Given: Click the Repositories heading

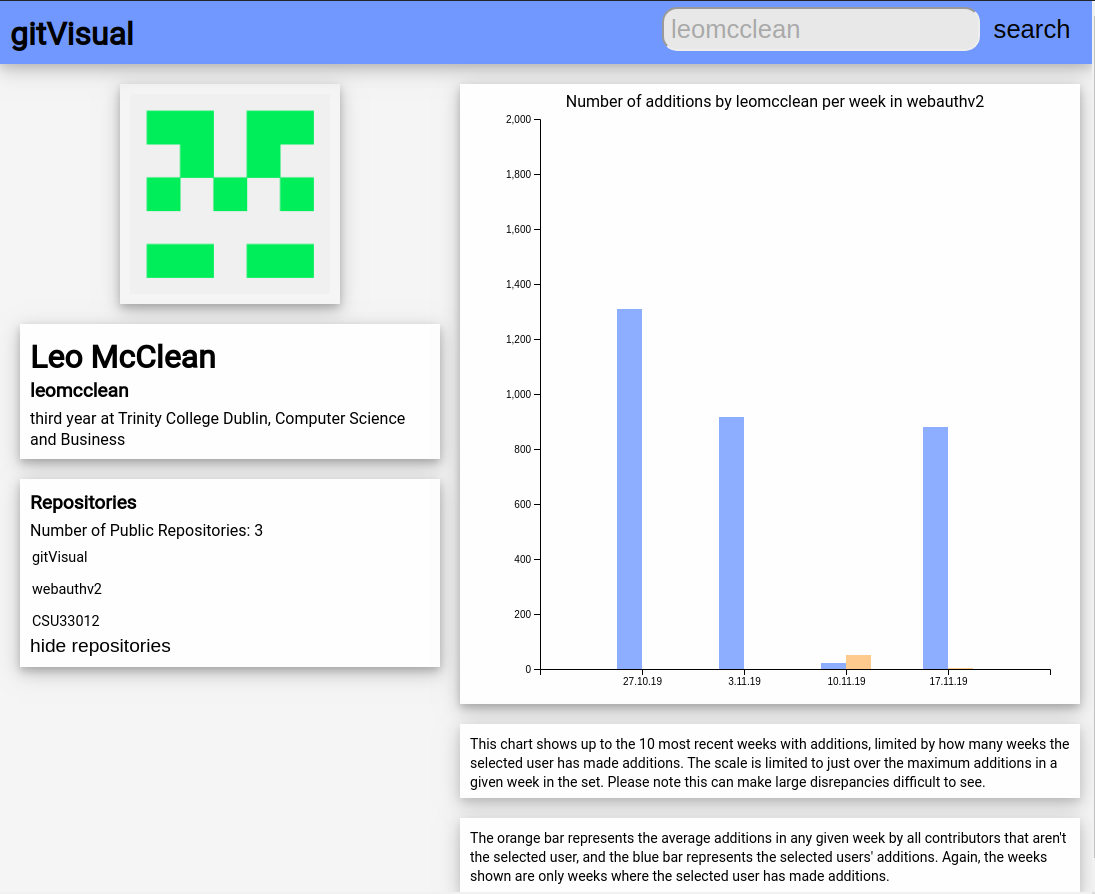Looking at the screenshot, I should coord(83,502).
